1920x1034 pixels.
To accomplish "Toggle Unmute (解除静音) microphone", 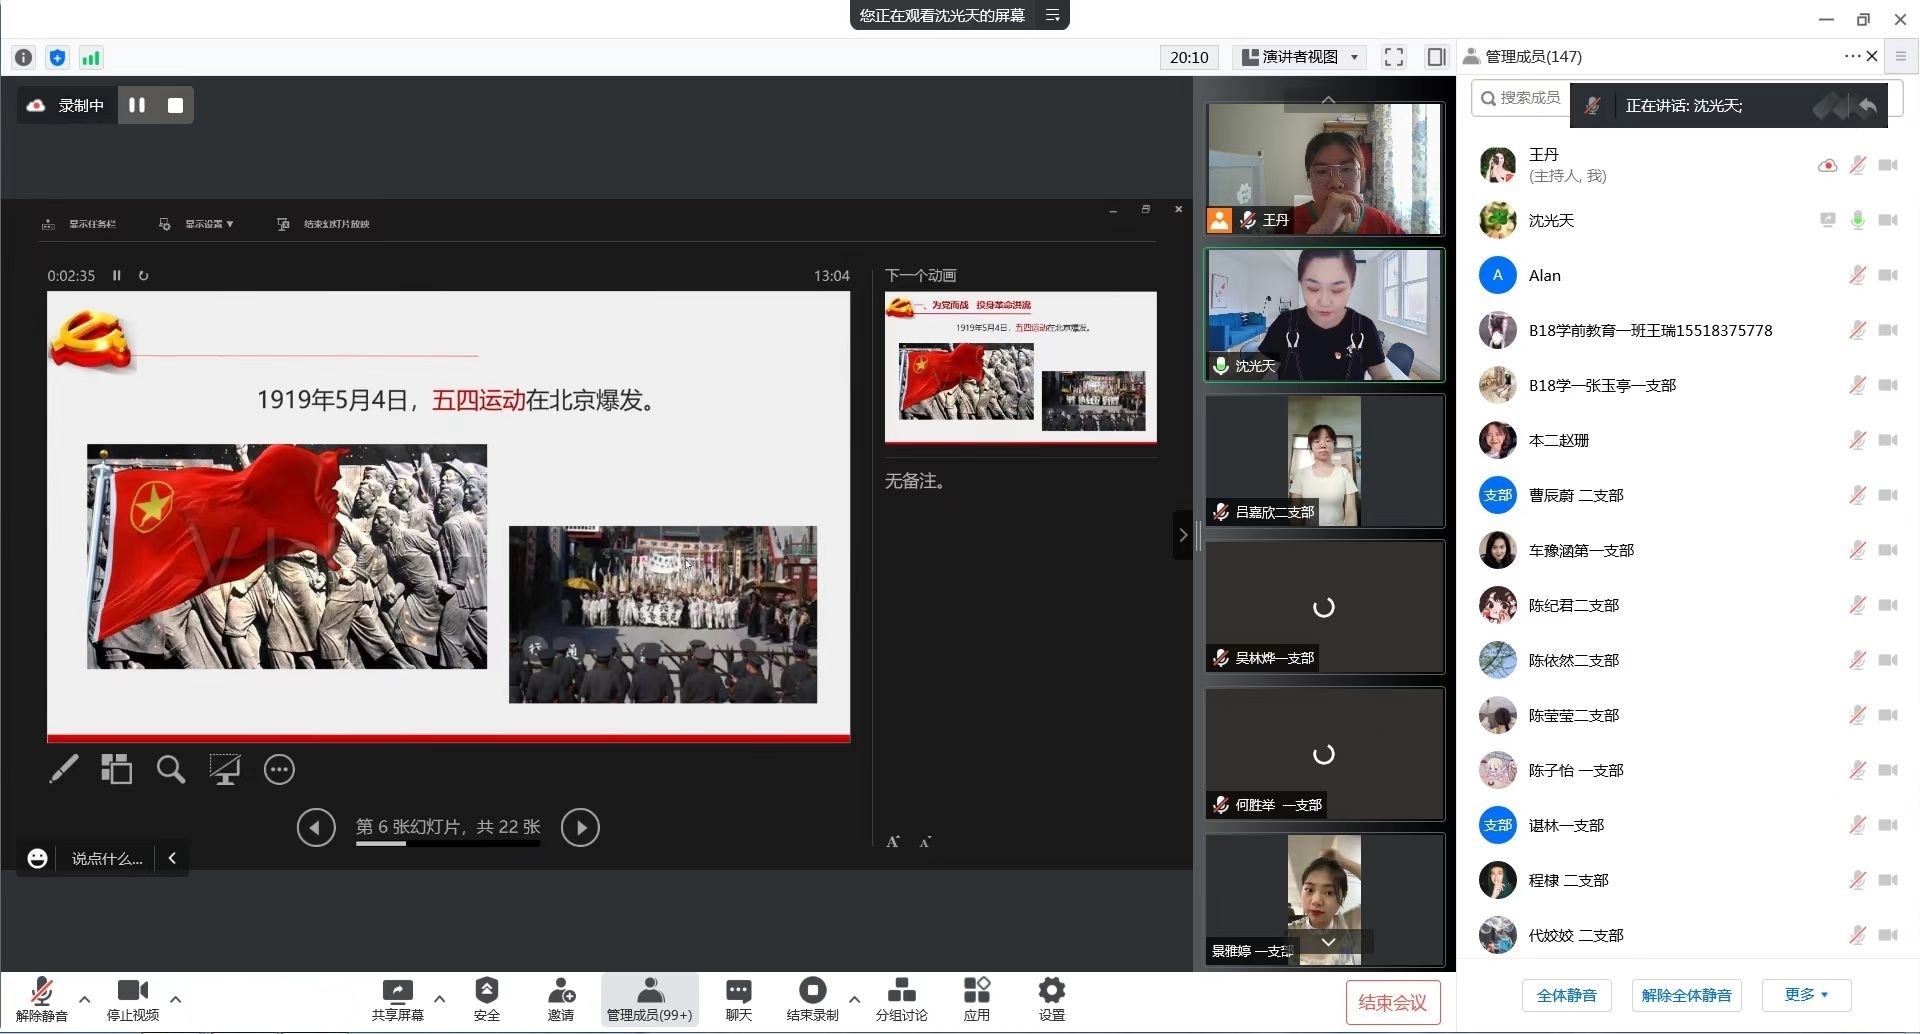I will pyautogui.click(x=41, y=992).
